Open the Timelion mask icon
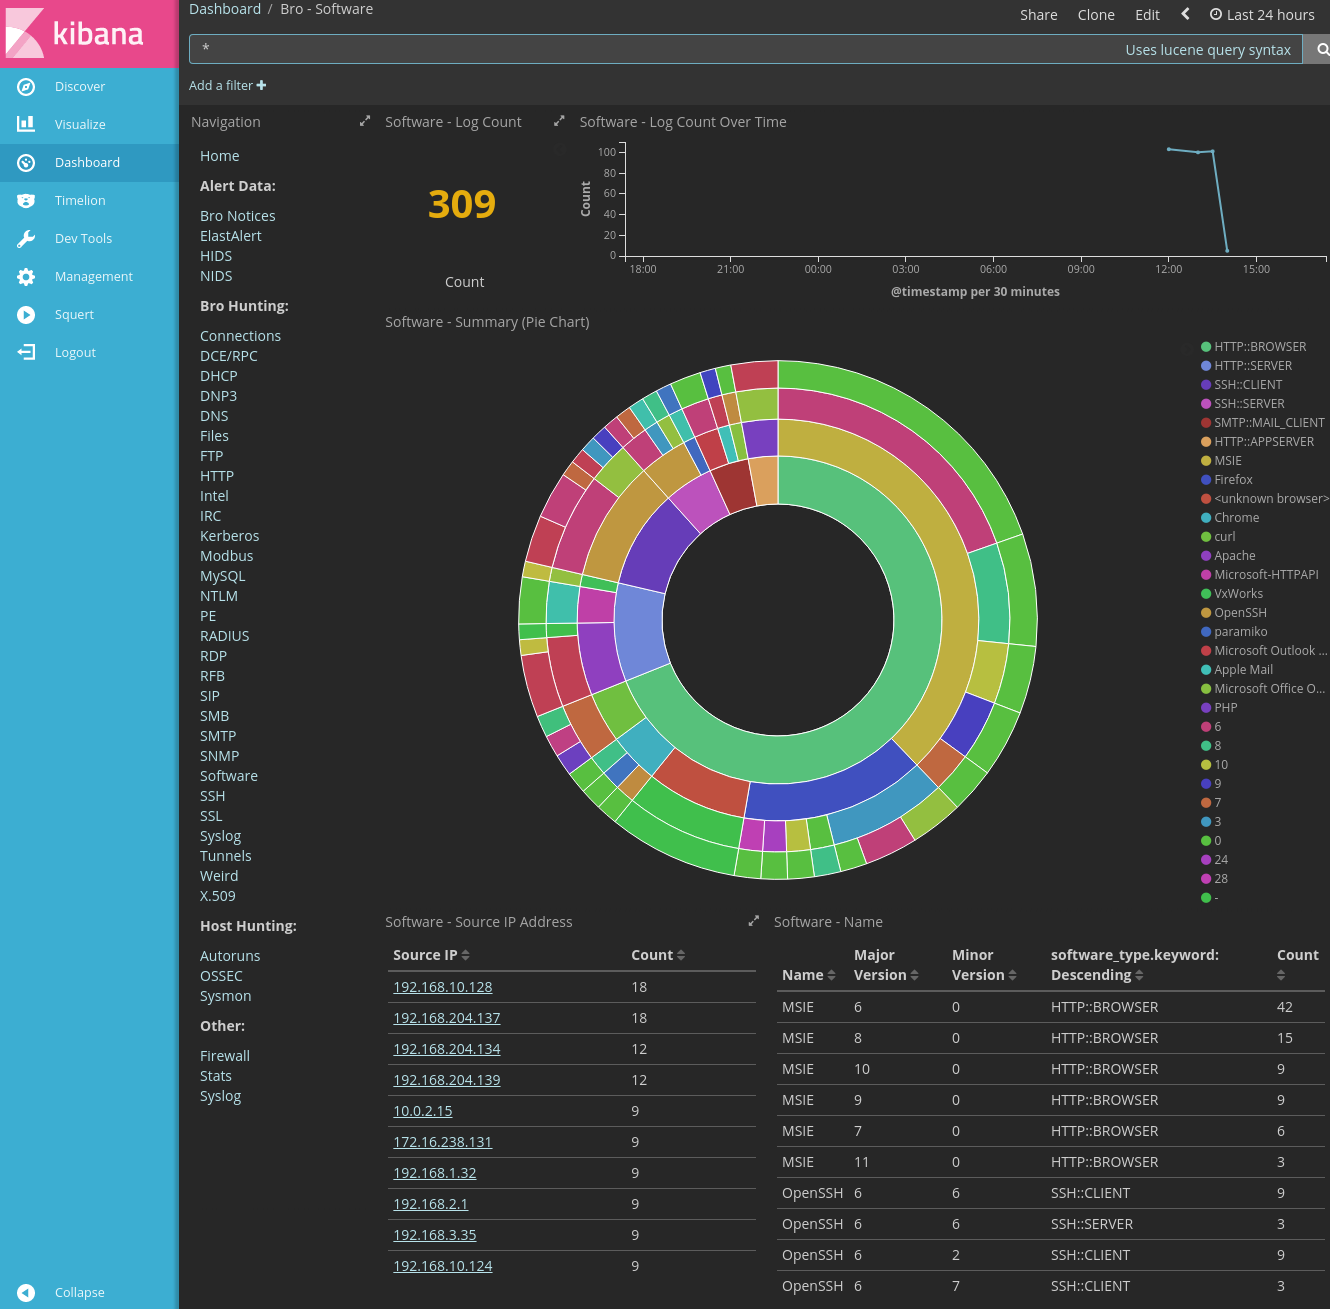 coord(26,201)
